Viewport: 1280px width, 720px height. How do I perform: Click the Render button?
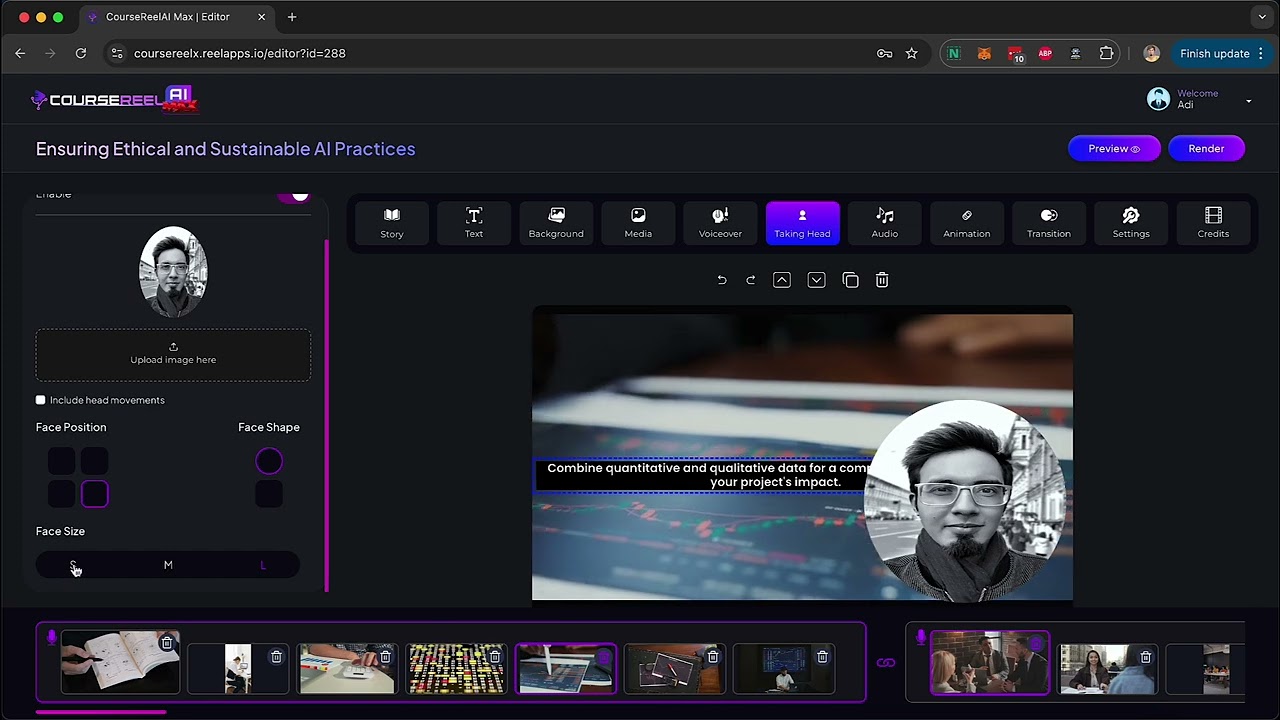[1206, 148]
